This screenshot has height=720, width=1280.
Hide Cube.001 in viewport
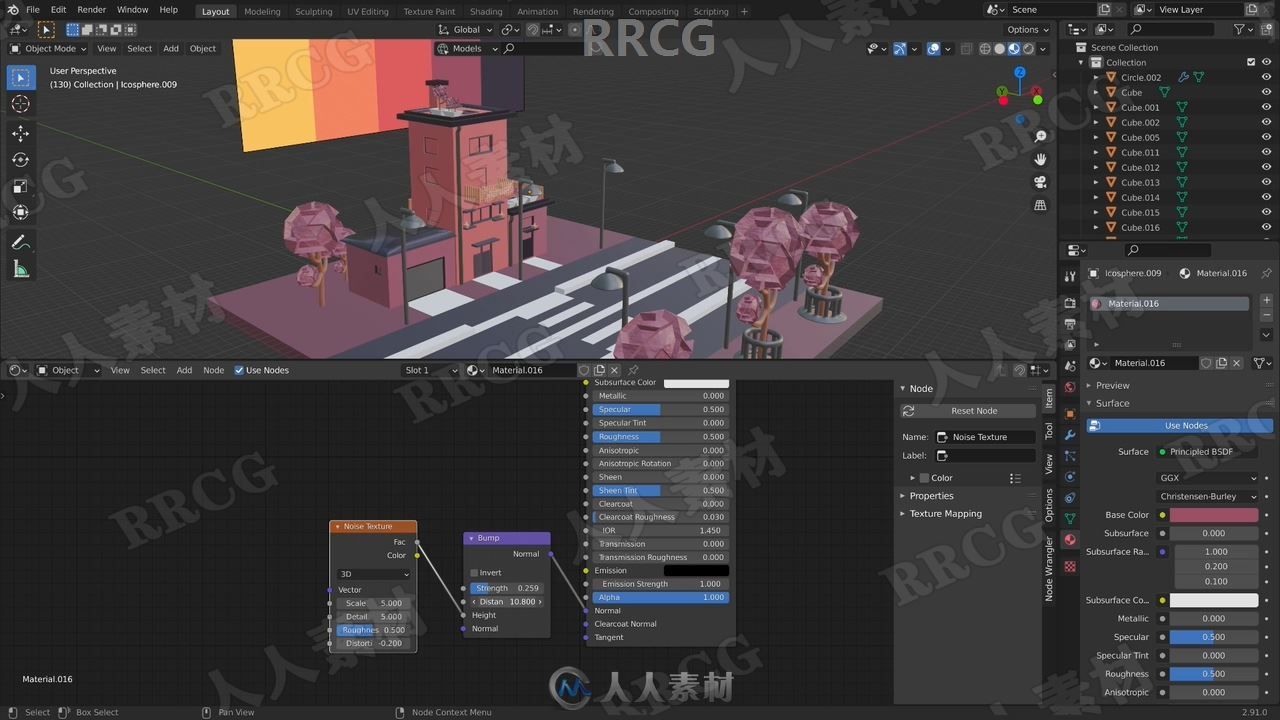(x=1266, y=107)
